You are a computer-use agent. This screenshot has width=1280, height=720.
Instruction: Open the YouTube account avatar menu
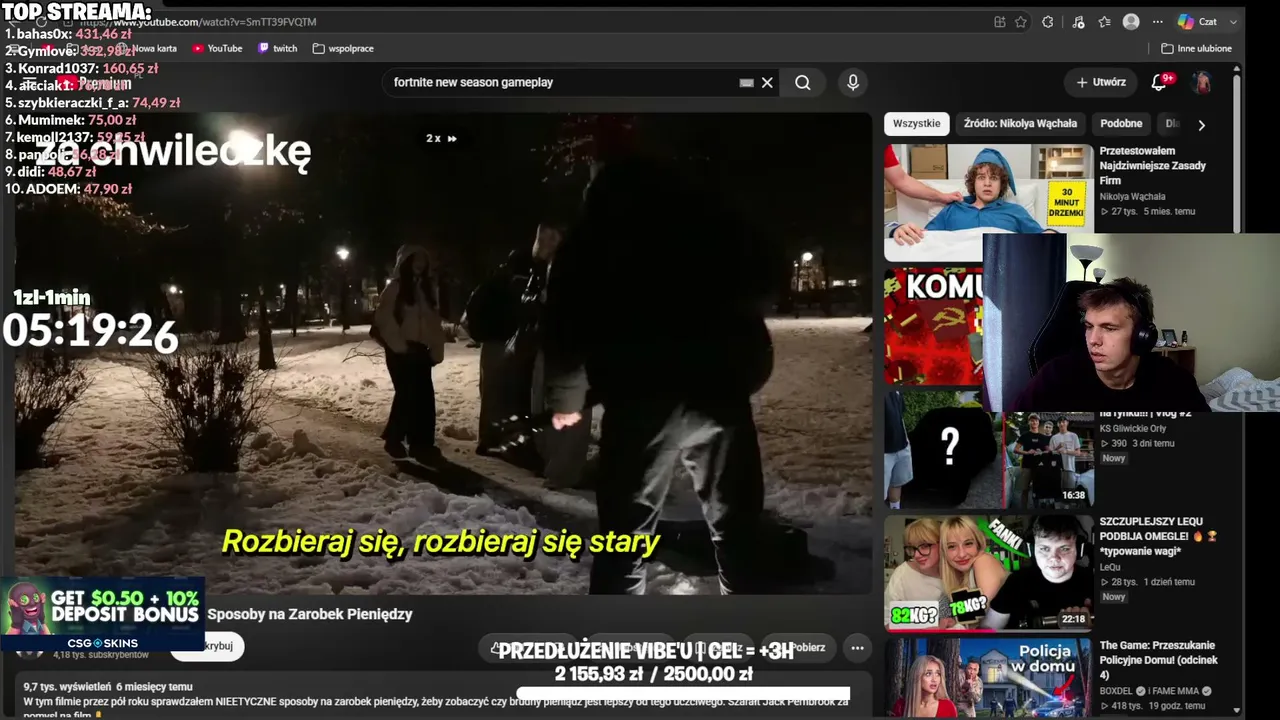click(x=1202, y=83)
